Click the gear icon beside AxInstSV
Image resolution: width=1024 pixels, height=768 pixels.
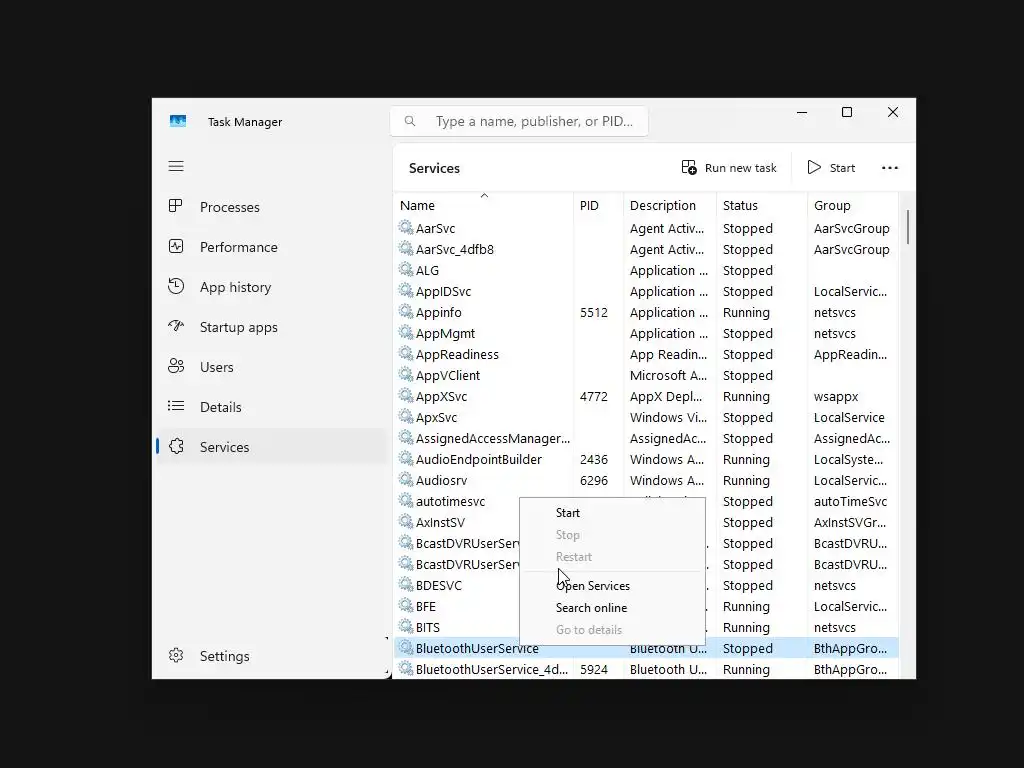tap(406, 521)
